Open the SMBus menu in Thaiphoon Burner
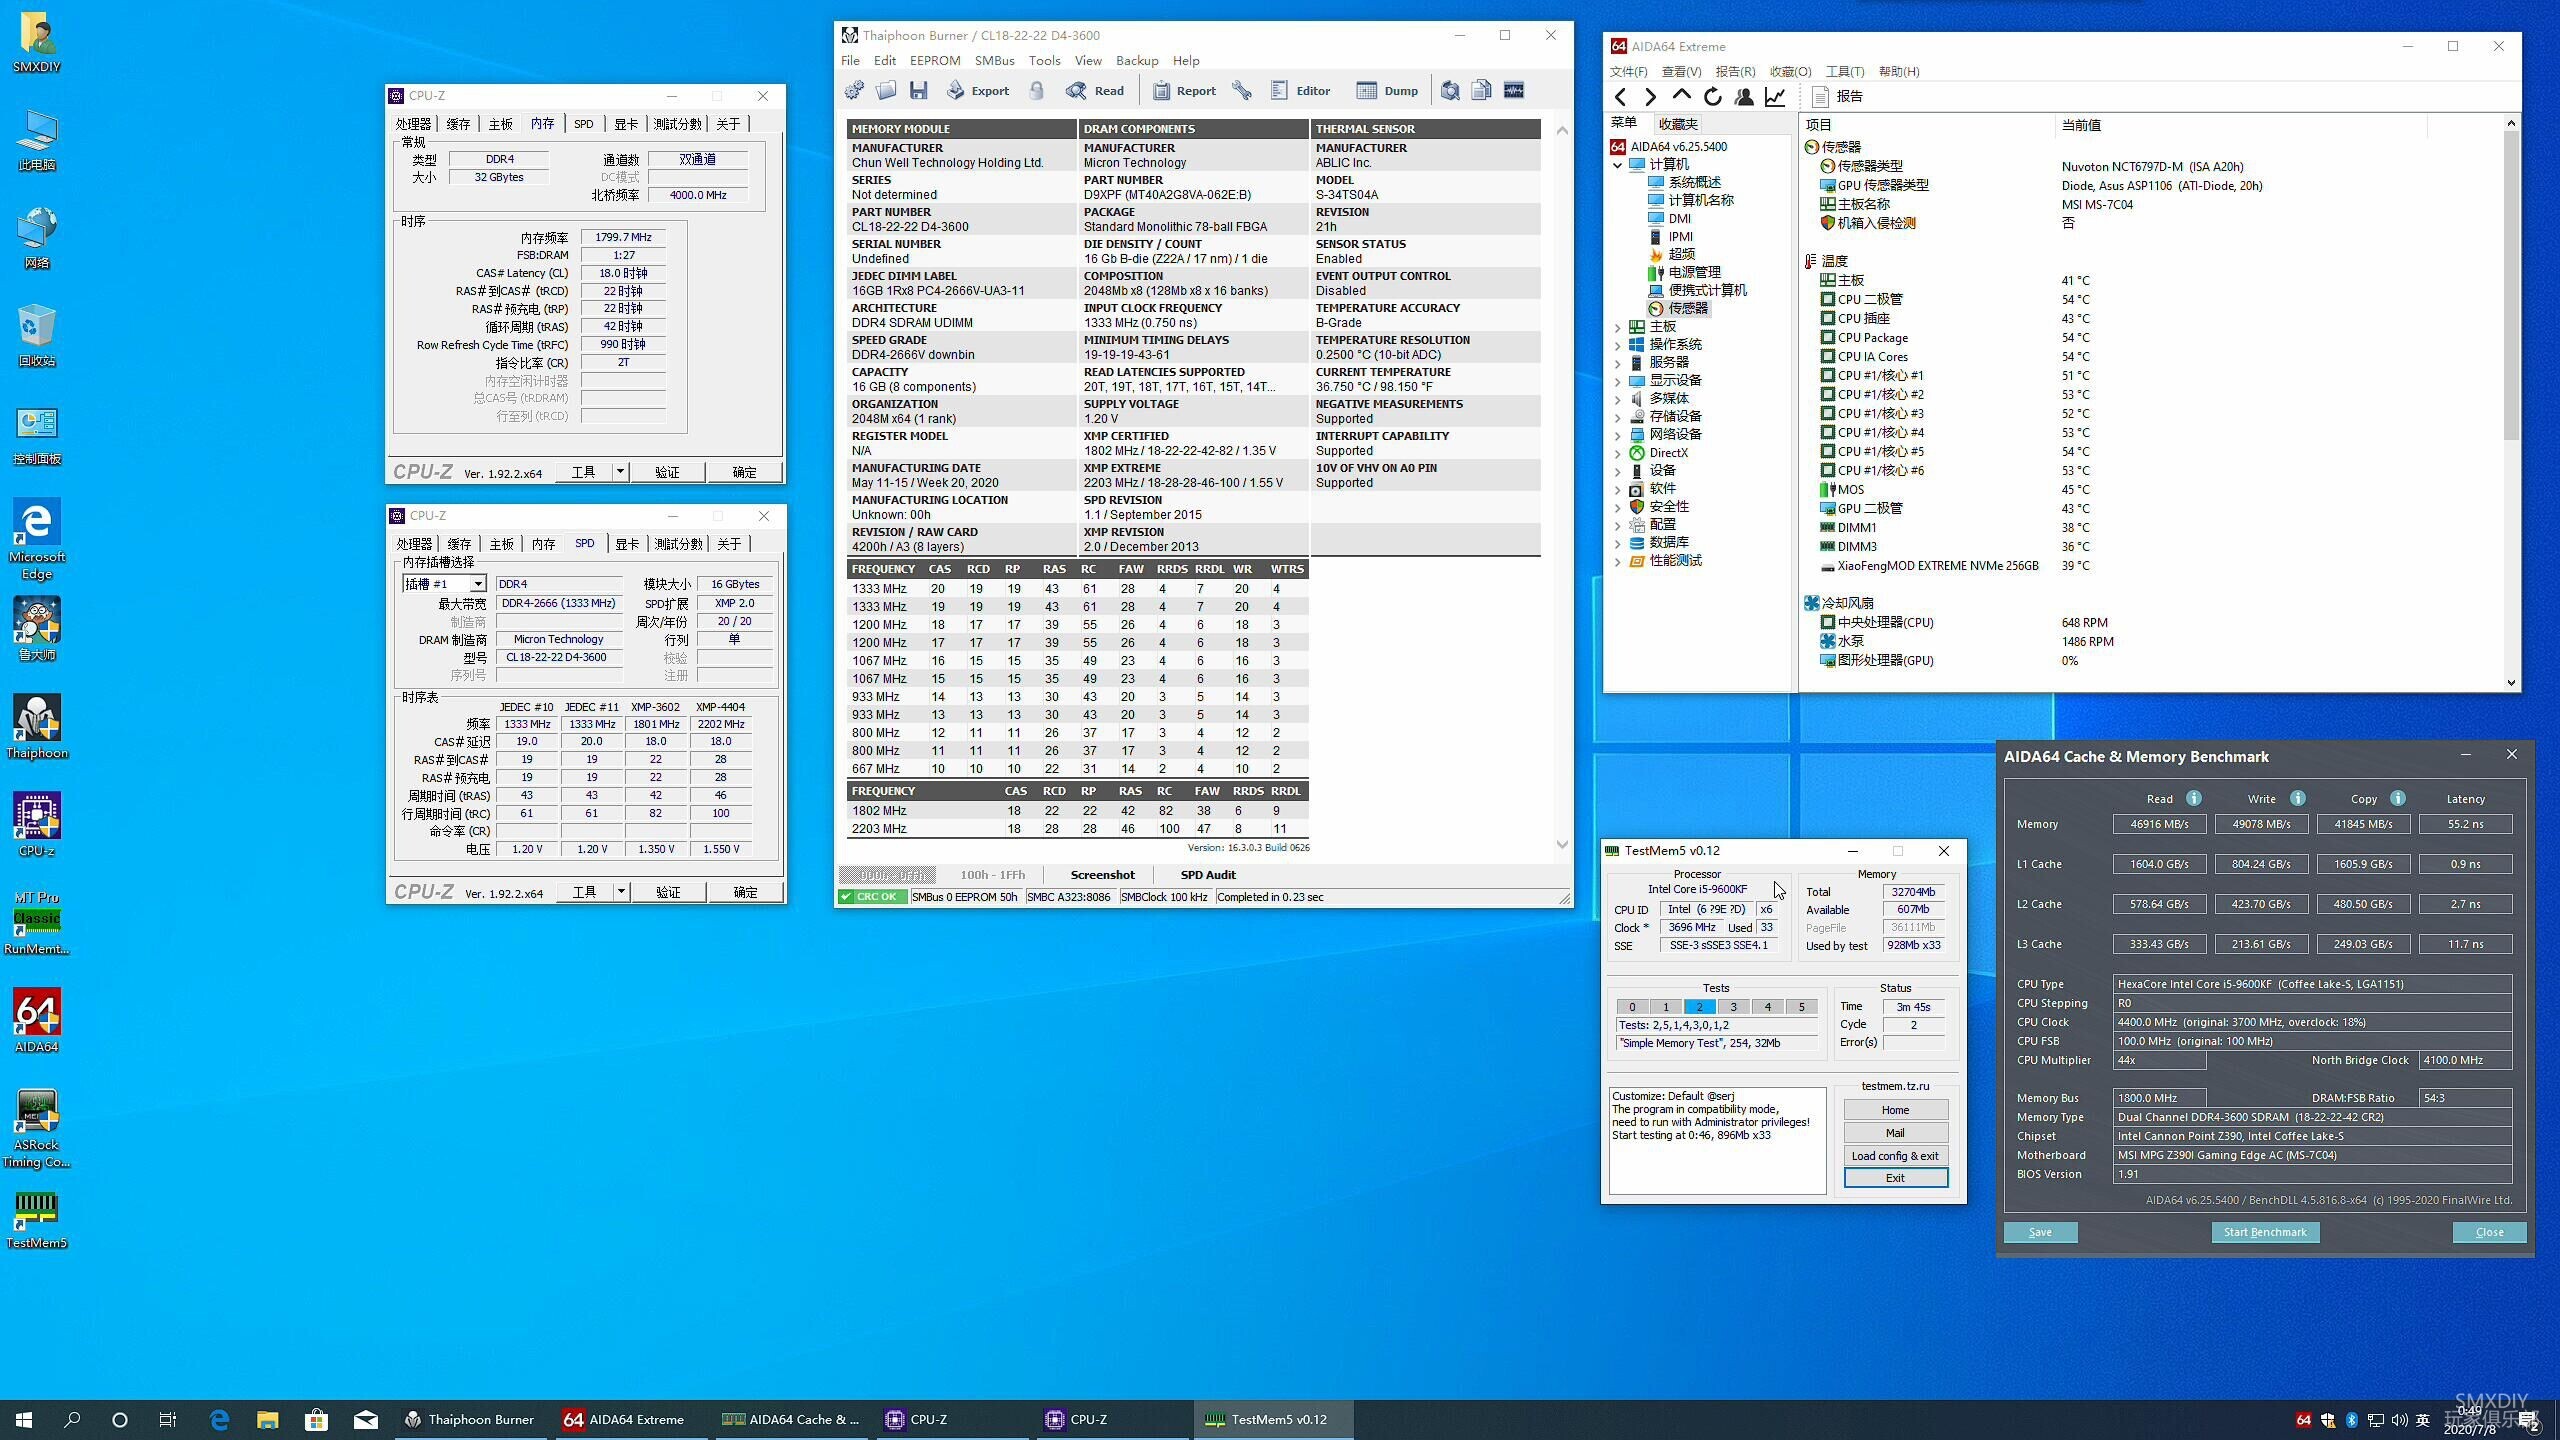Screen dimensions: 2560x1440 pyautogui.click(x=994, y=61)
